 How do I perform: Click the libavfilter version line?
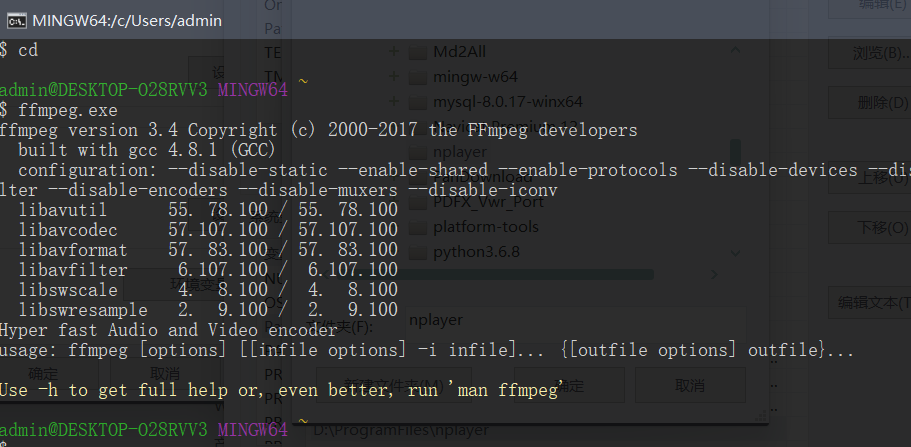(x=208, y=270)
